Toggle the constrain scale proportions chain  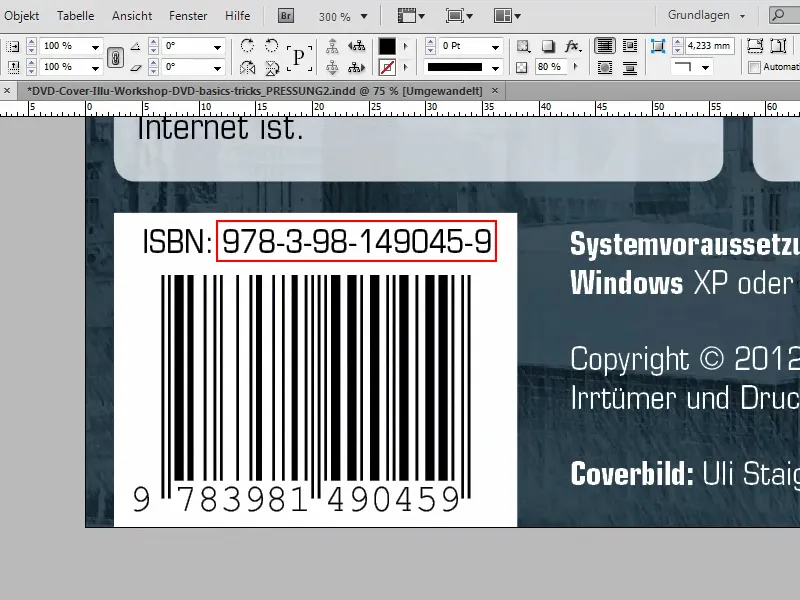click(115, 57)
